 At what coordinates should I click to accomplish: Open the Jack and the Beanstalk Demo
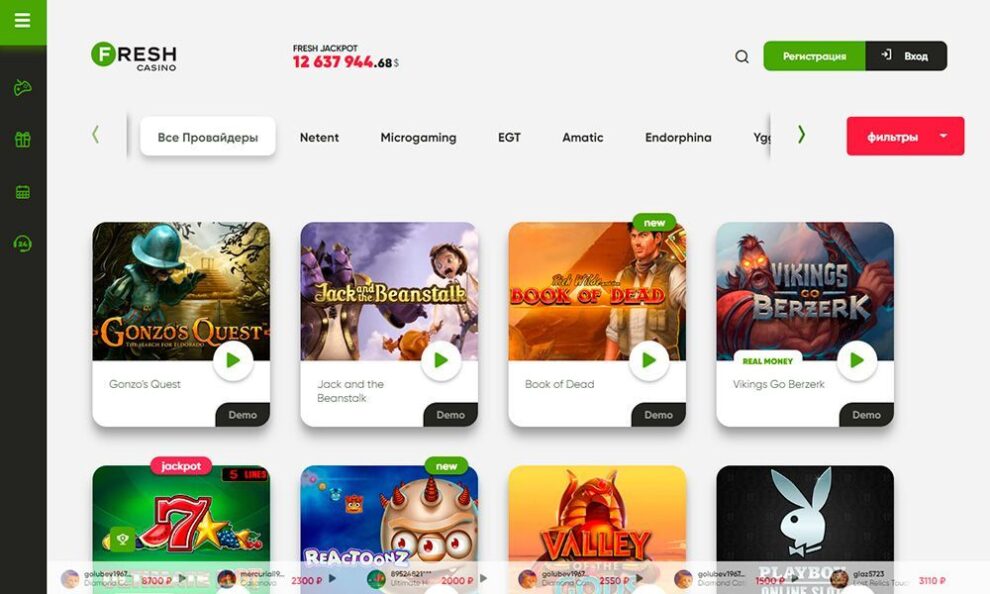click(450, 415)
